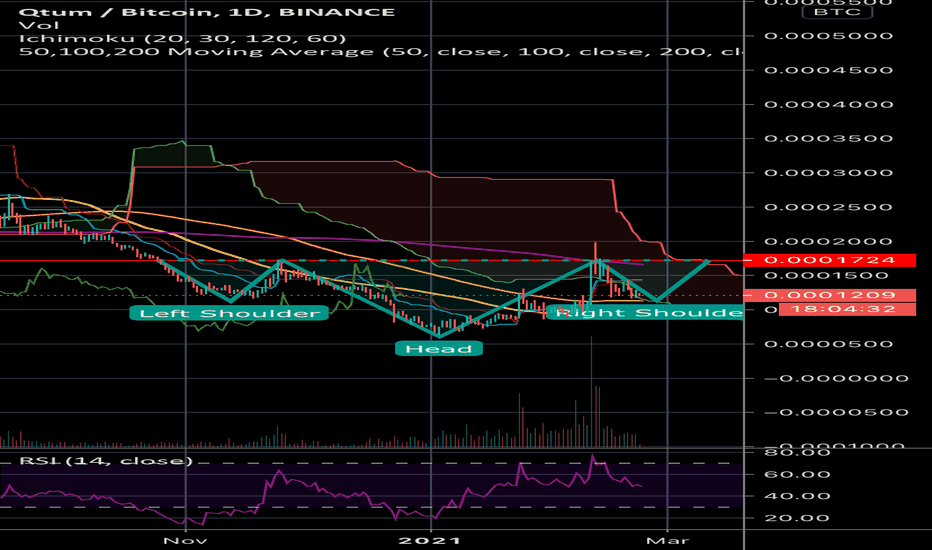Click the 0.0001209 current price label
The height and width of the screenshot is (550, 932).
pos(829,295)
